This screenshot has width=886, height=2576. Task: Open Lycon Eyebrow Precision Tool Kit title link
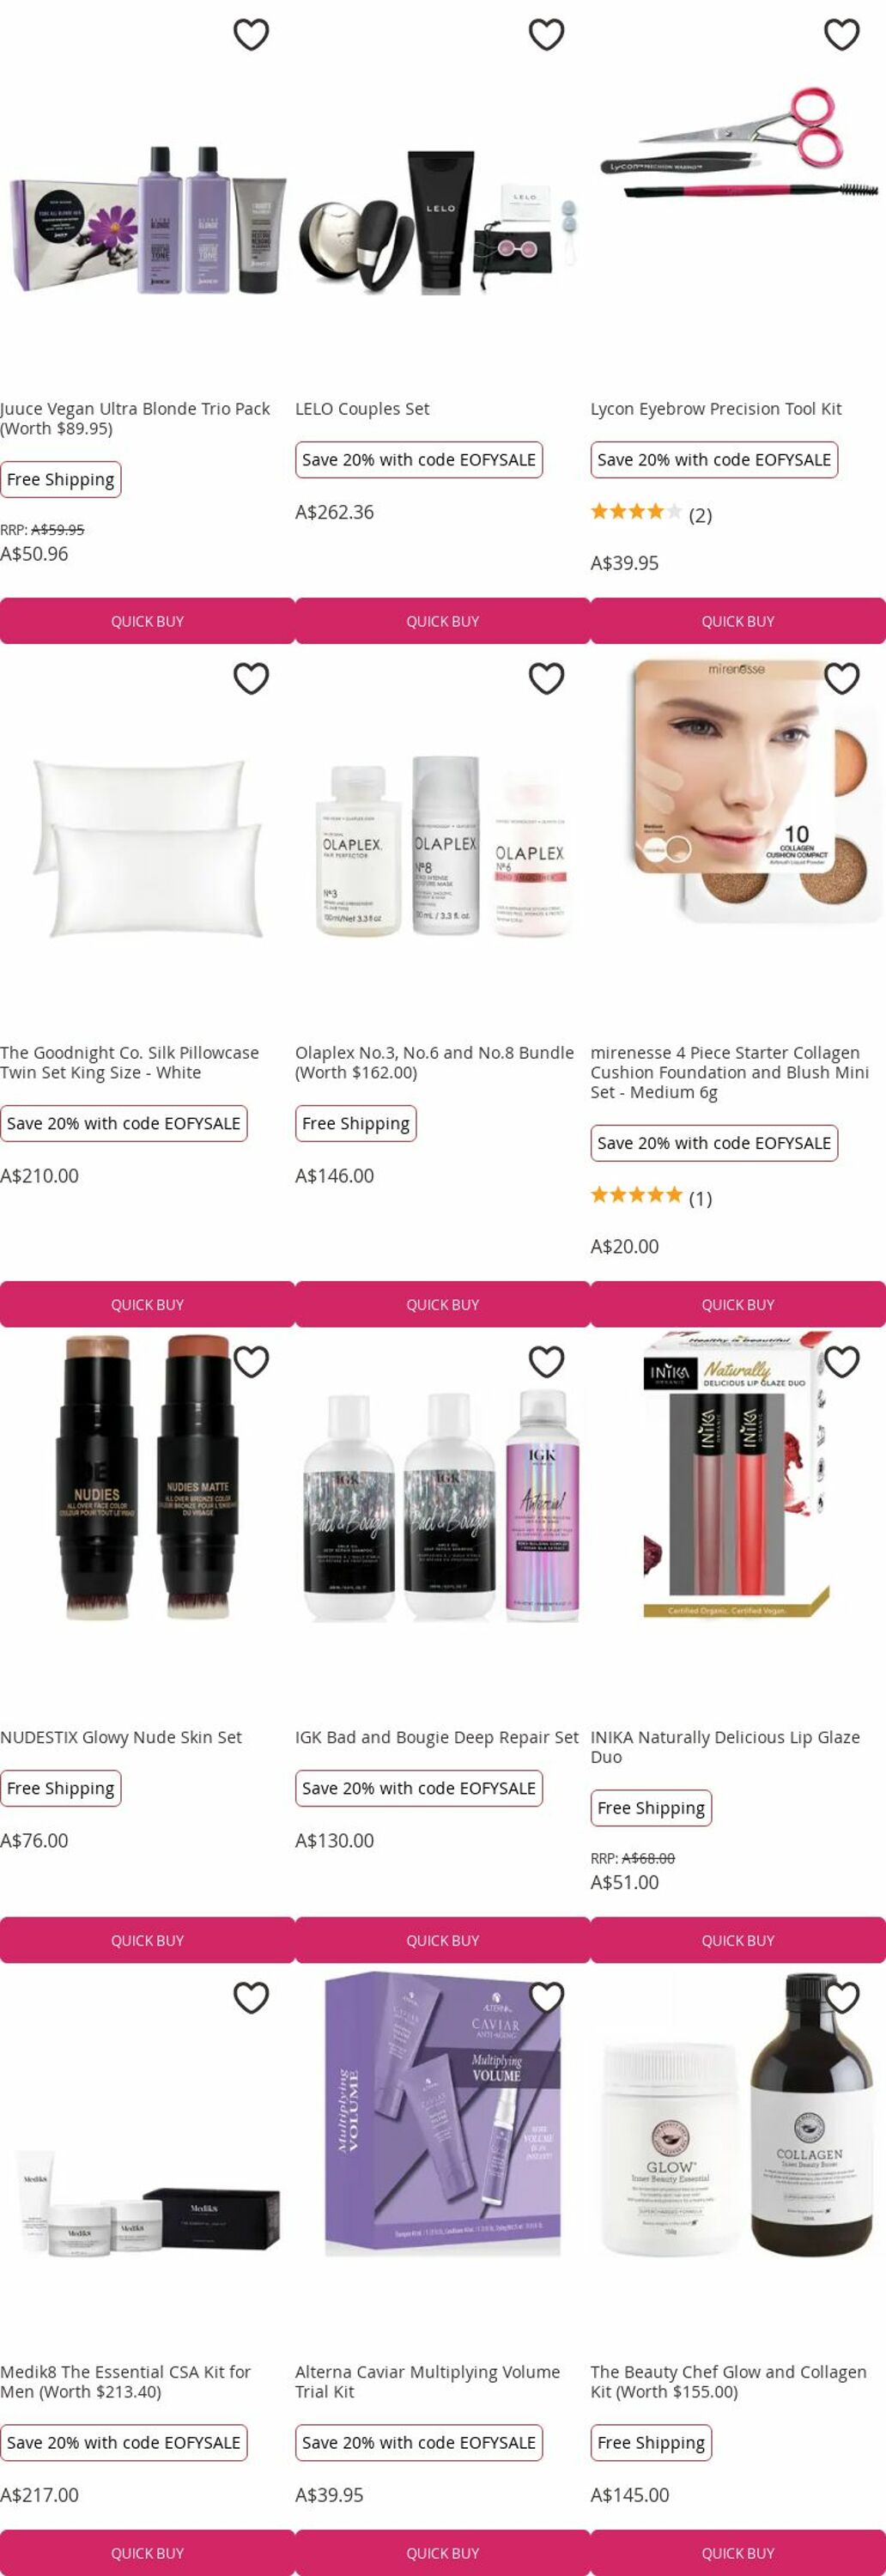(716, 409)
